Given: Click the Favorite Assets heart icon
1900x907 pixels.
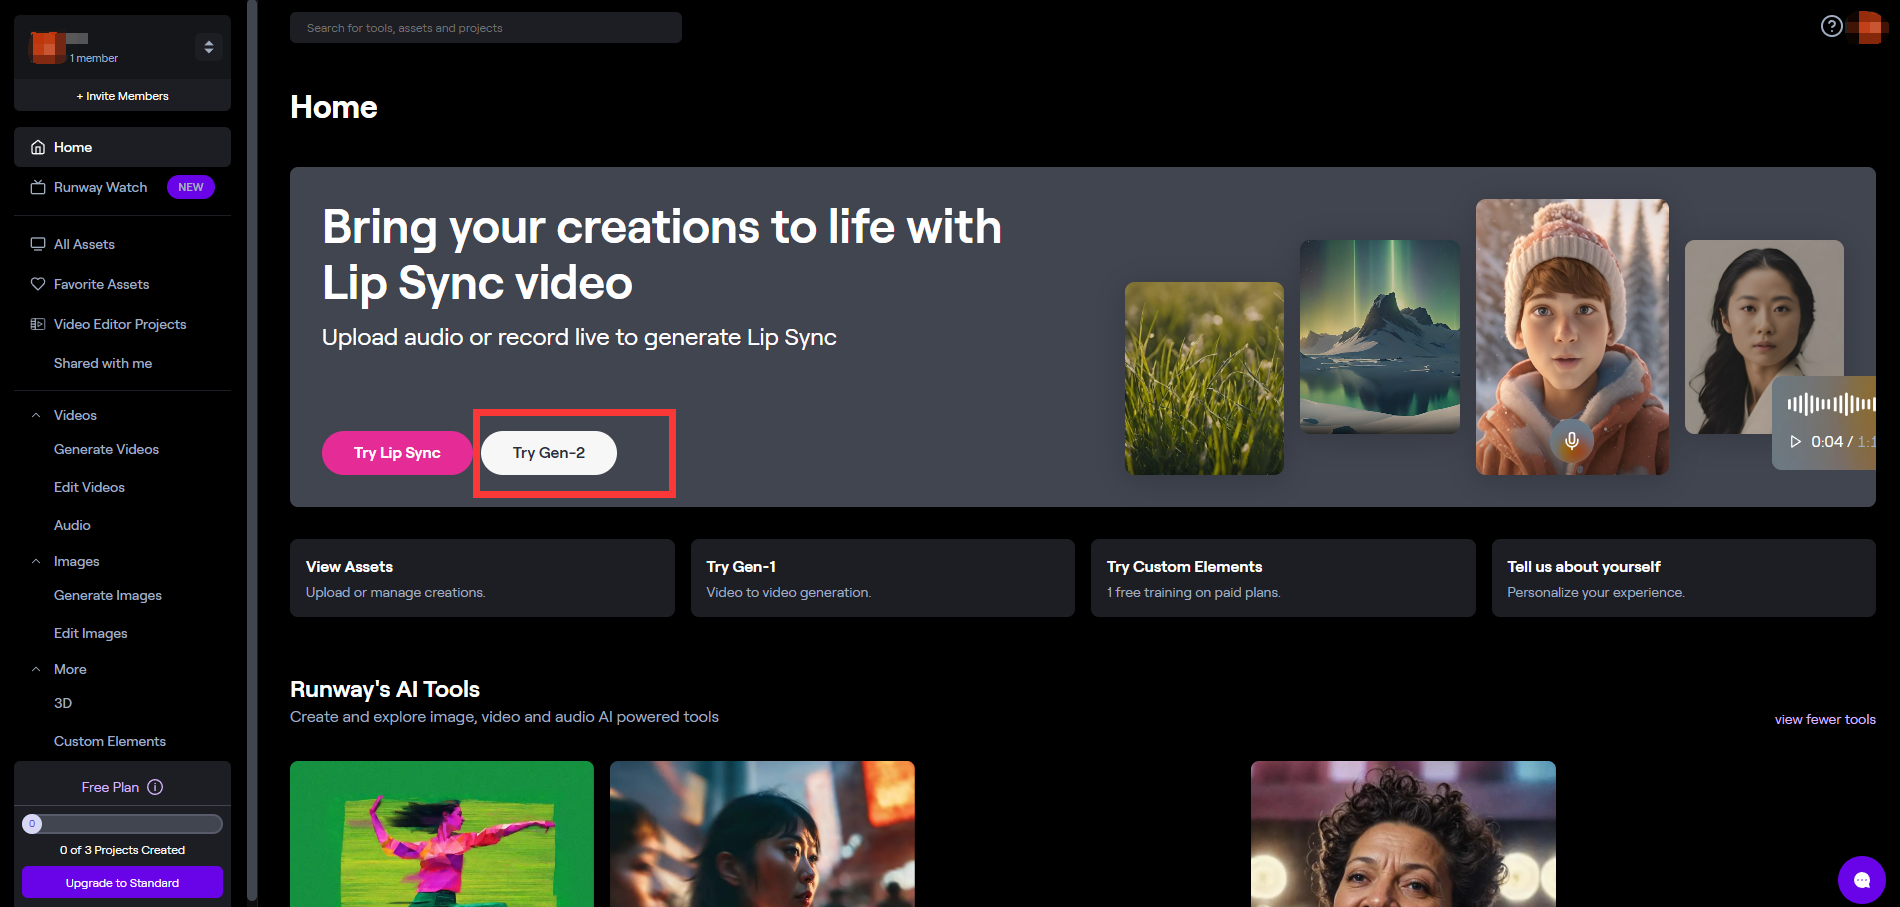Looking at the screenshot, I should [38, 284].
